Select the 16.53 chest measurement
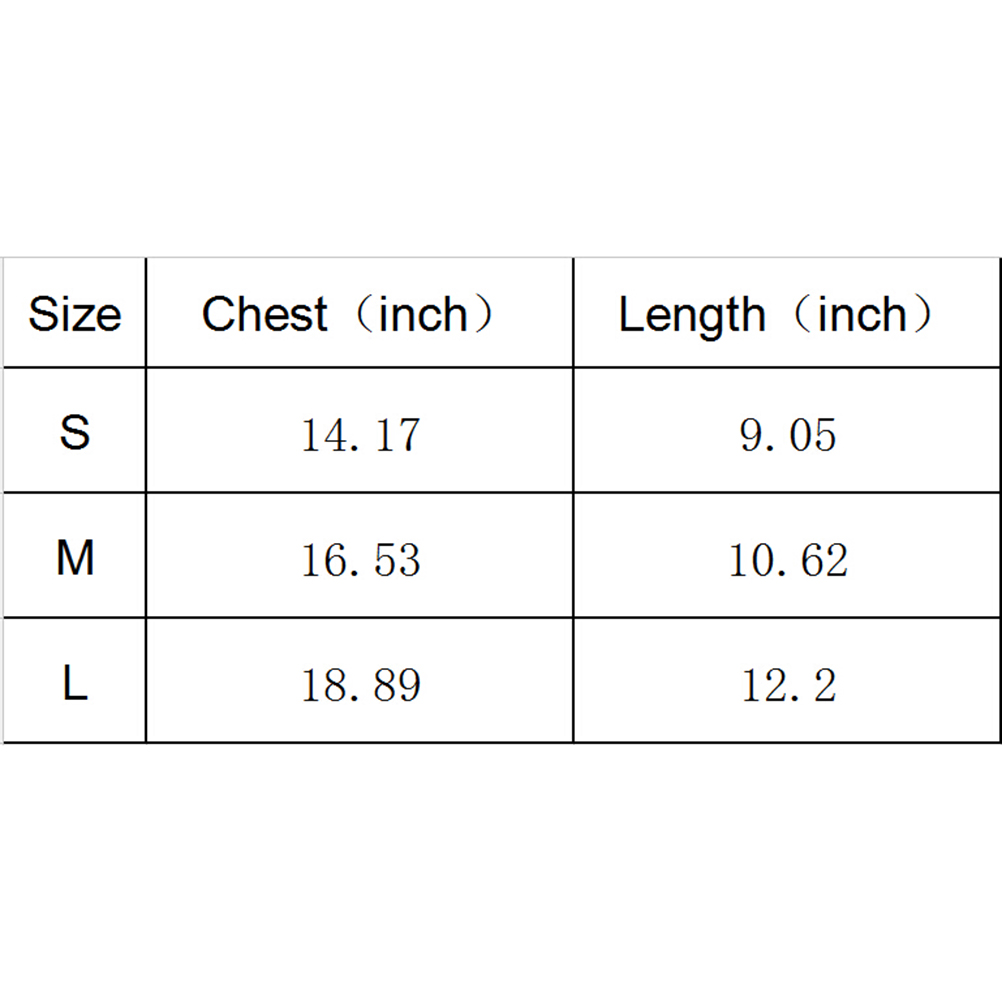1002x1002 pixels. [361, 560]
